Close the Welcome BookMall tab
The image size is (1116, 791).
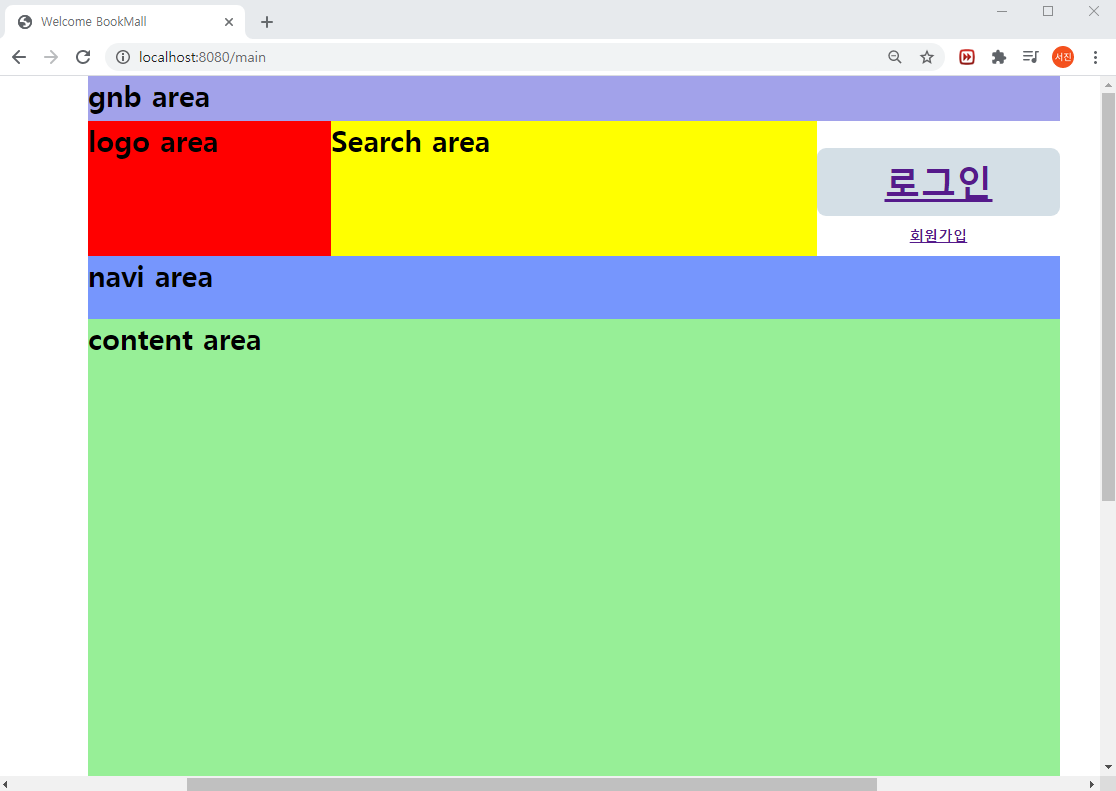click(x=228, y=22)
